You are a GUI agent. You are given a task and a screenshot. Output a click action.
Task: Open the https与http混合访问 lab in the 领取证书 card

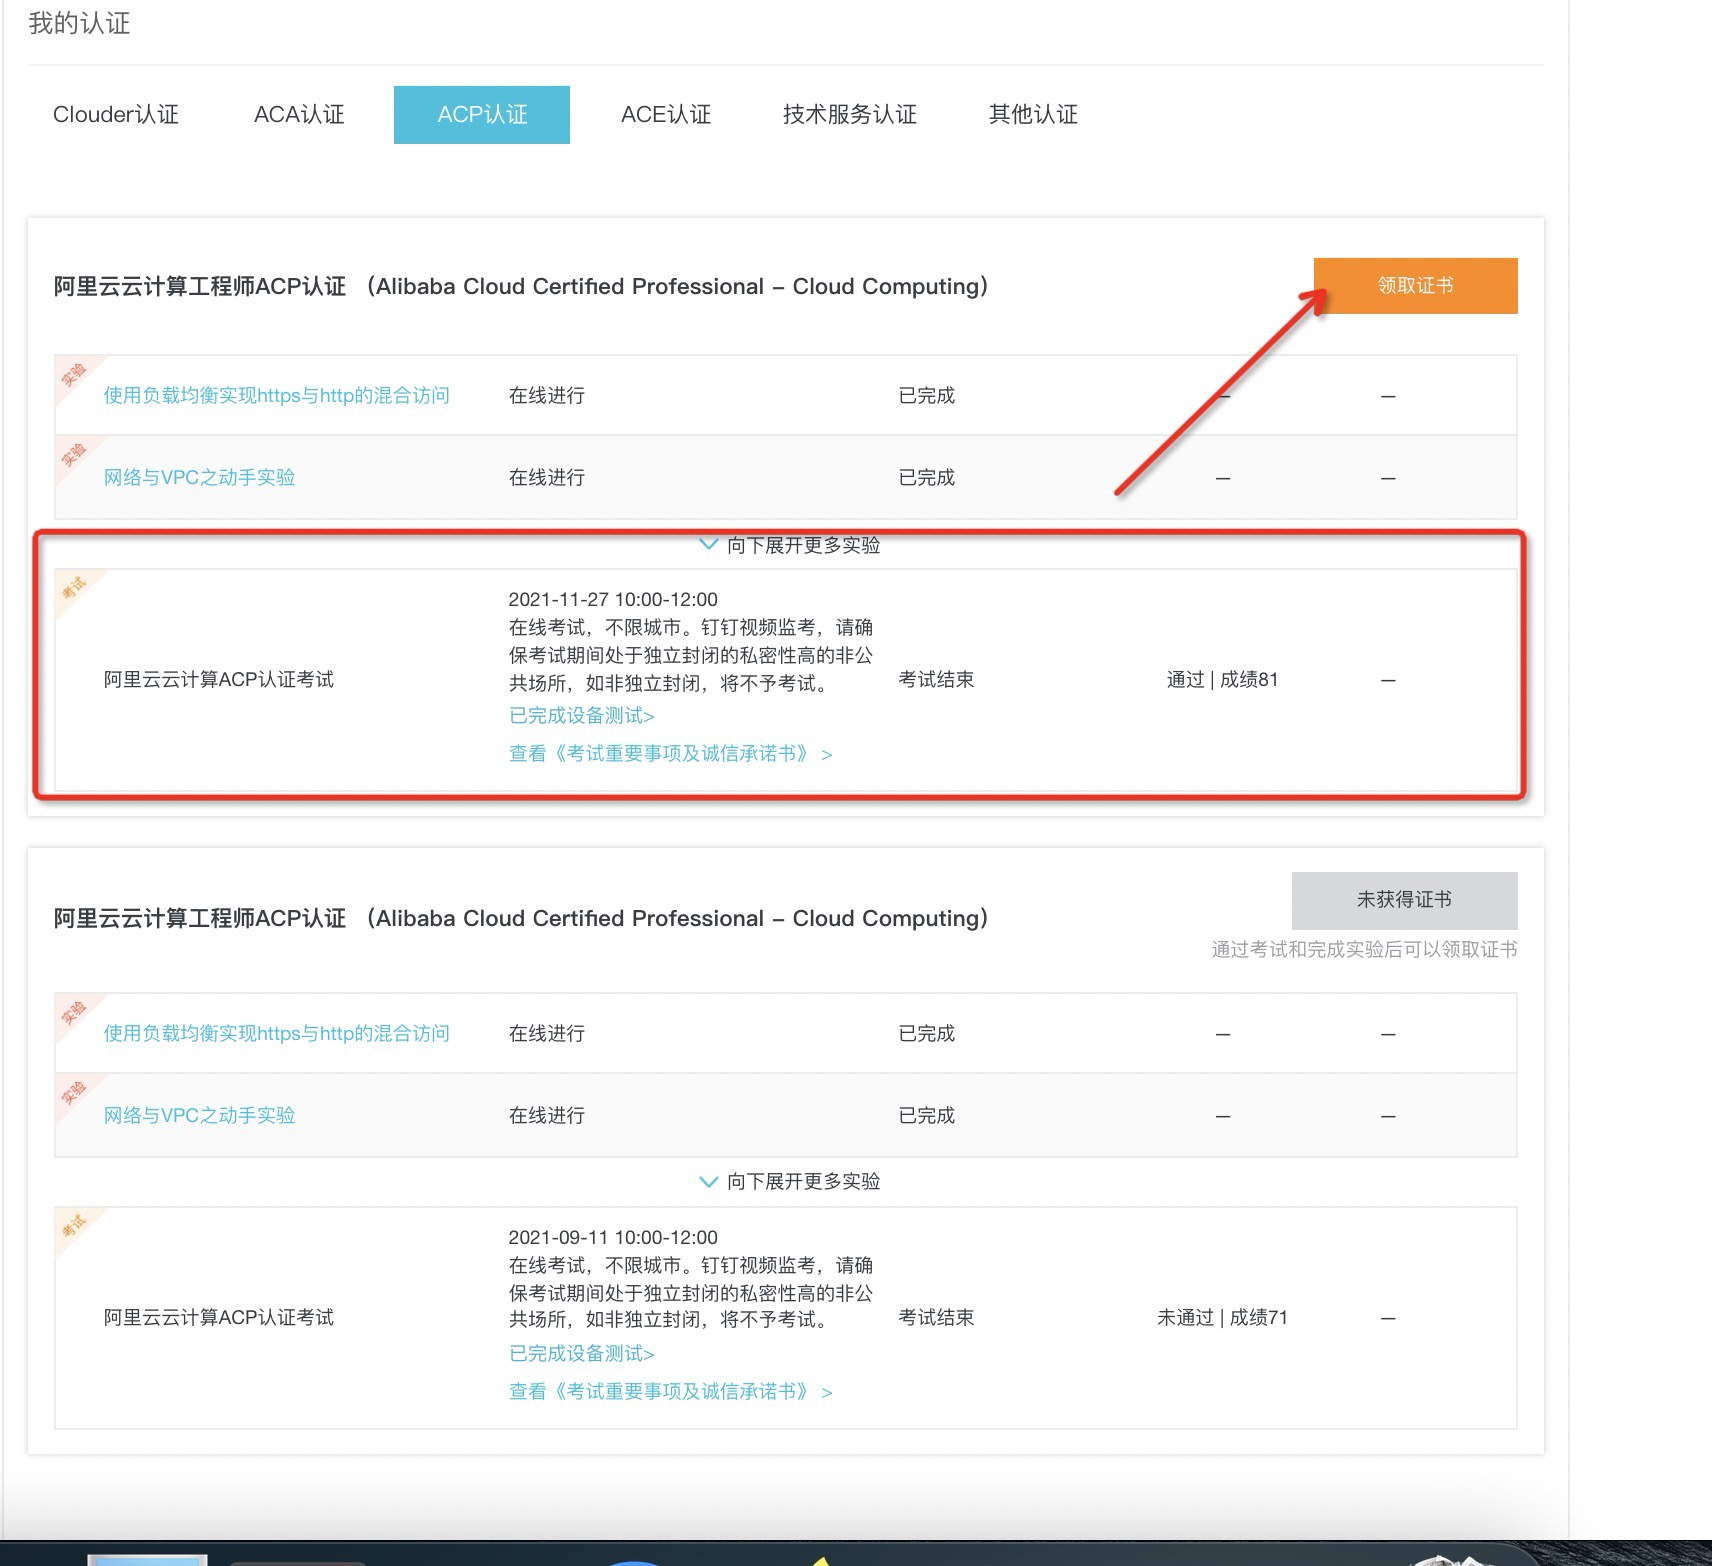277,396
